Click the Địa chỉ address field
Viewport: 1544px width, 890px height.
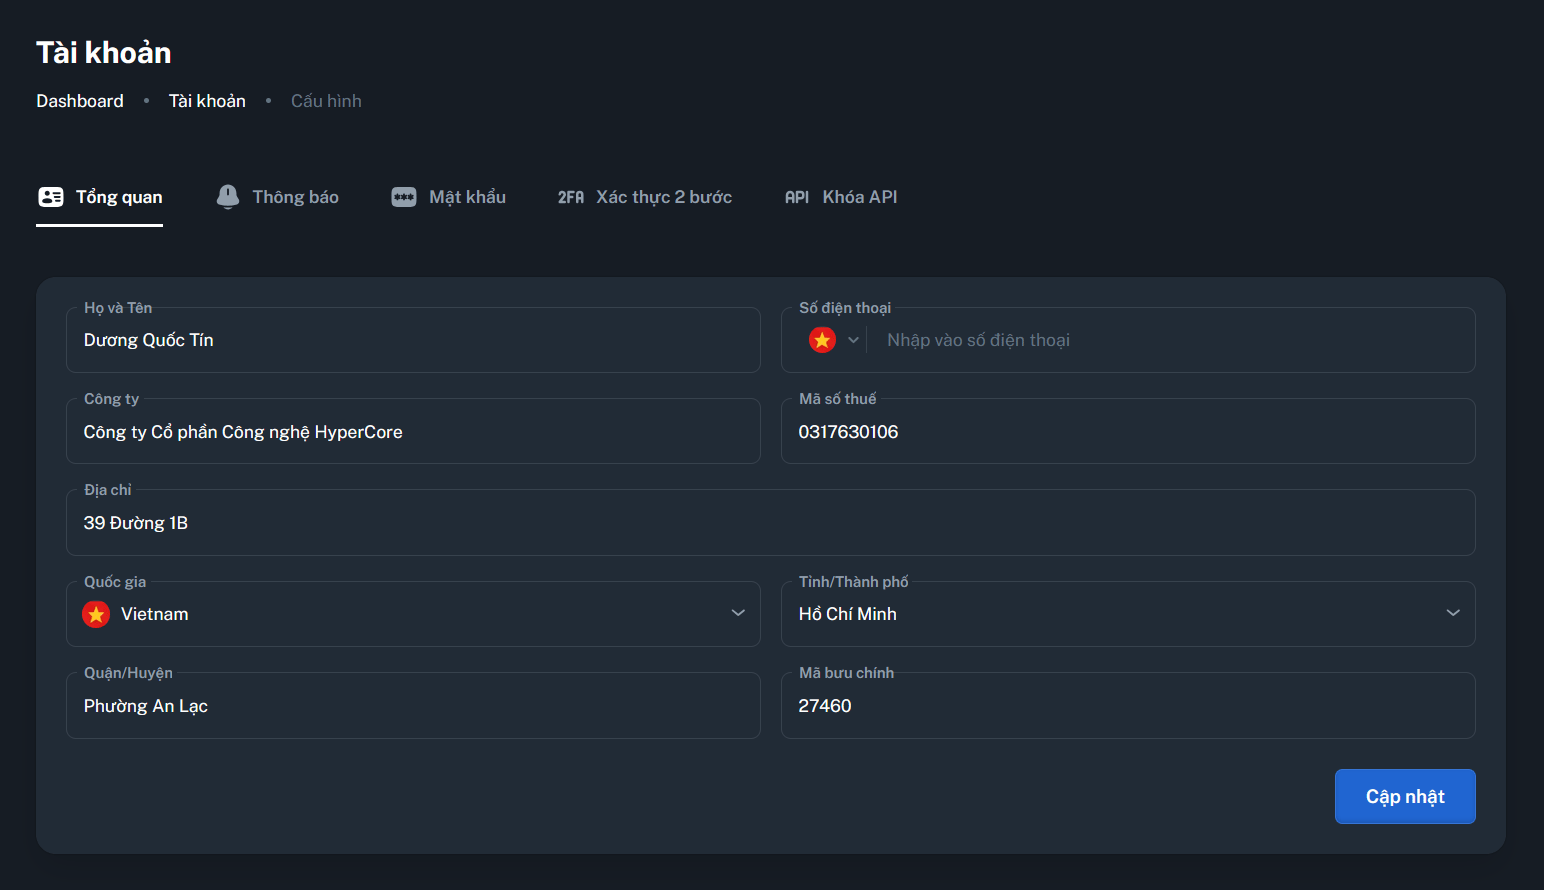click(770, 523)
